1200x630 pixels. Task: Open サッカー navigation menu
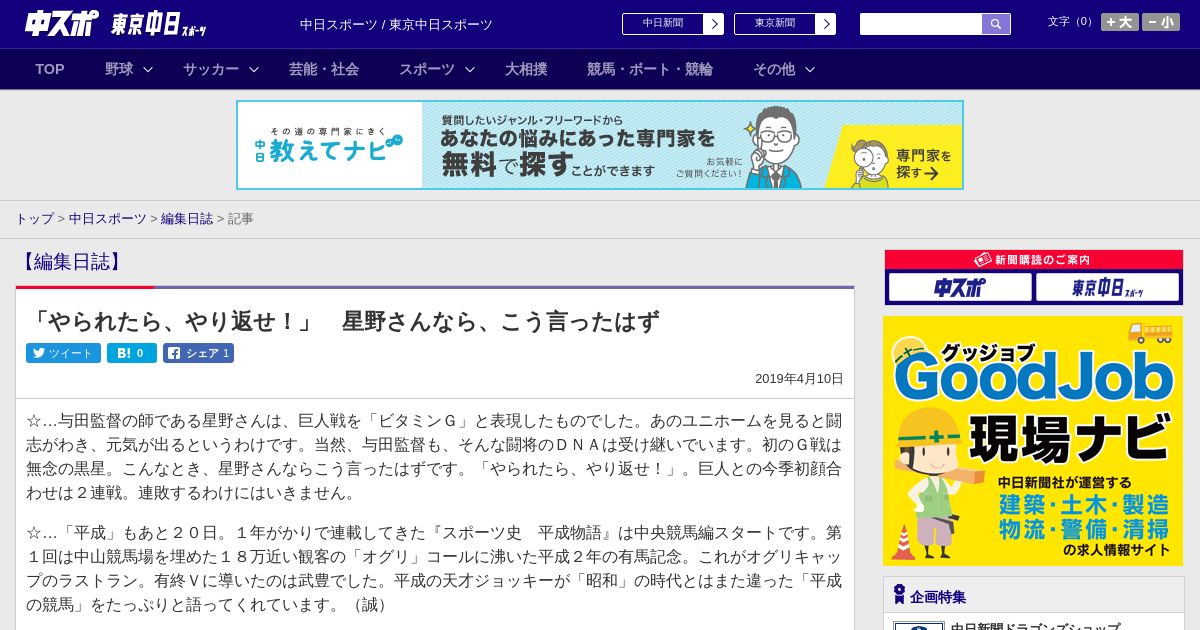click(211, 69)
